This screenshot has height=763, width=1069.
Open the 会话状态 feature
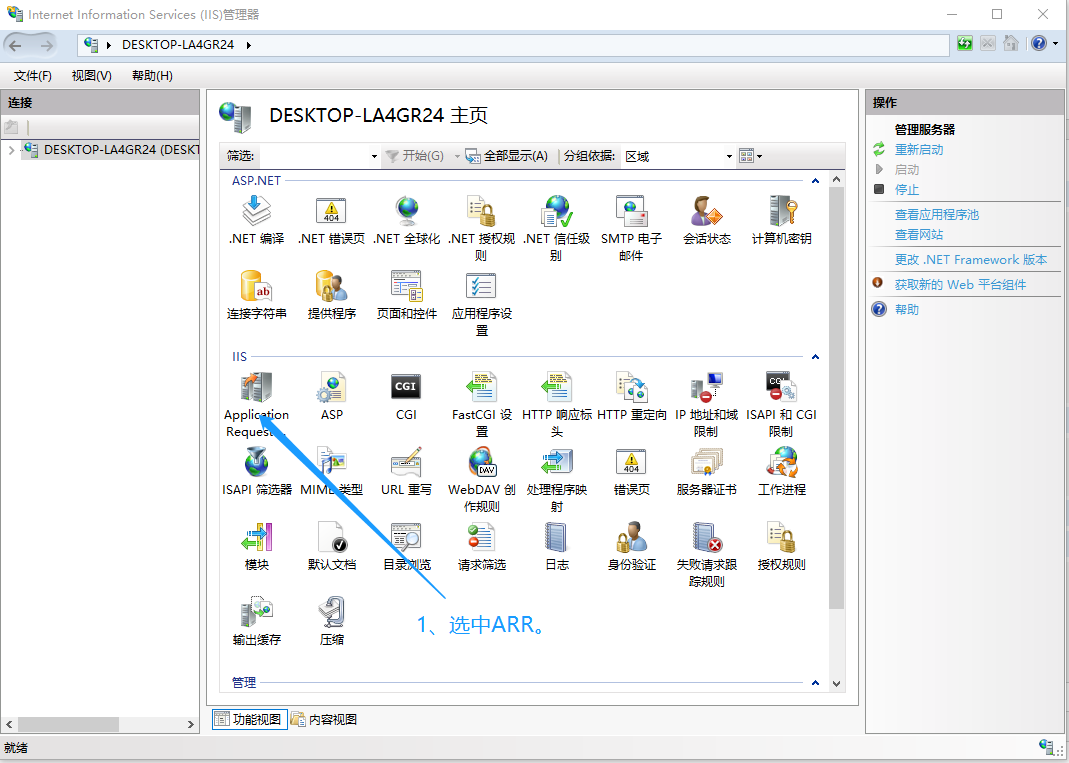[706, 220]
